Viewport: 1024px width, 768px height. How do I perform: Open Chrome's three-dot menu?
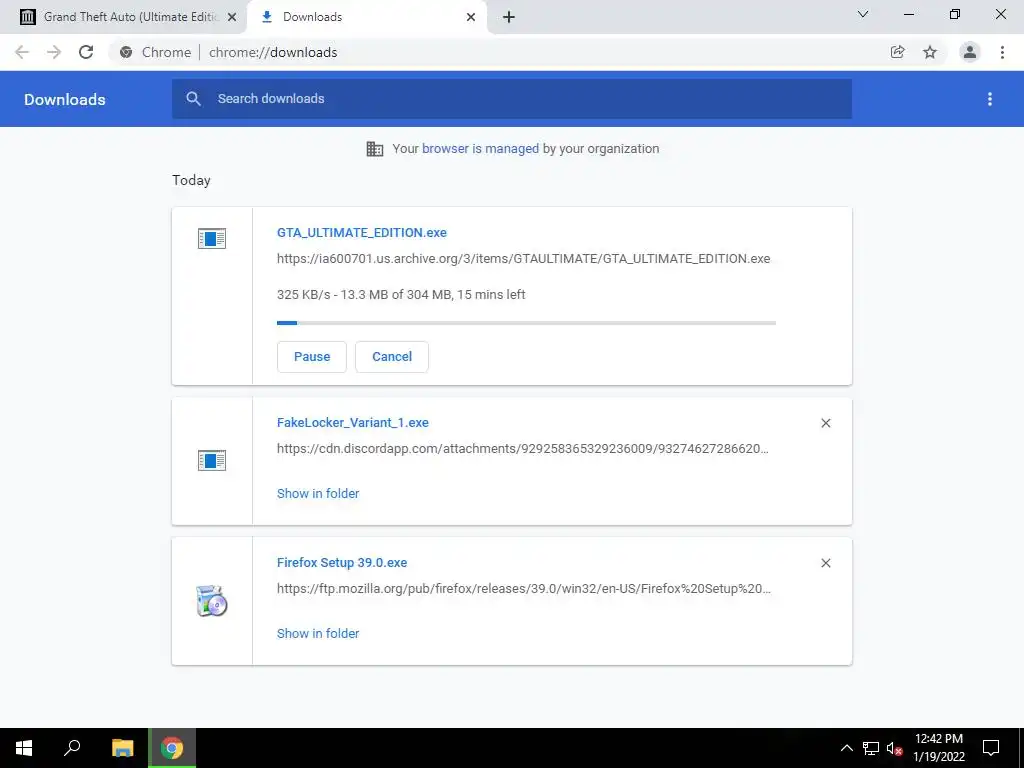point(1002,52)
